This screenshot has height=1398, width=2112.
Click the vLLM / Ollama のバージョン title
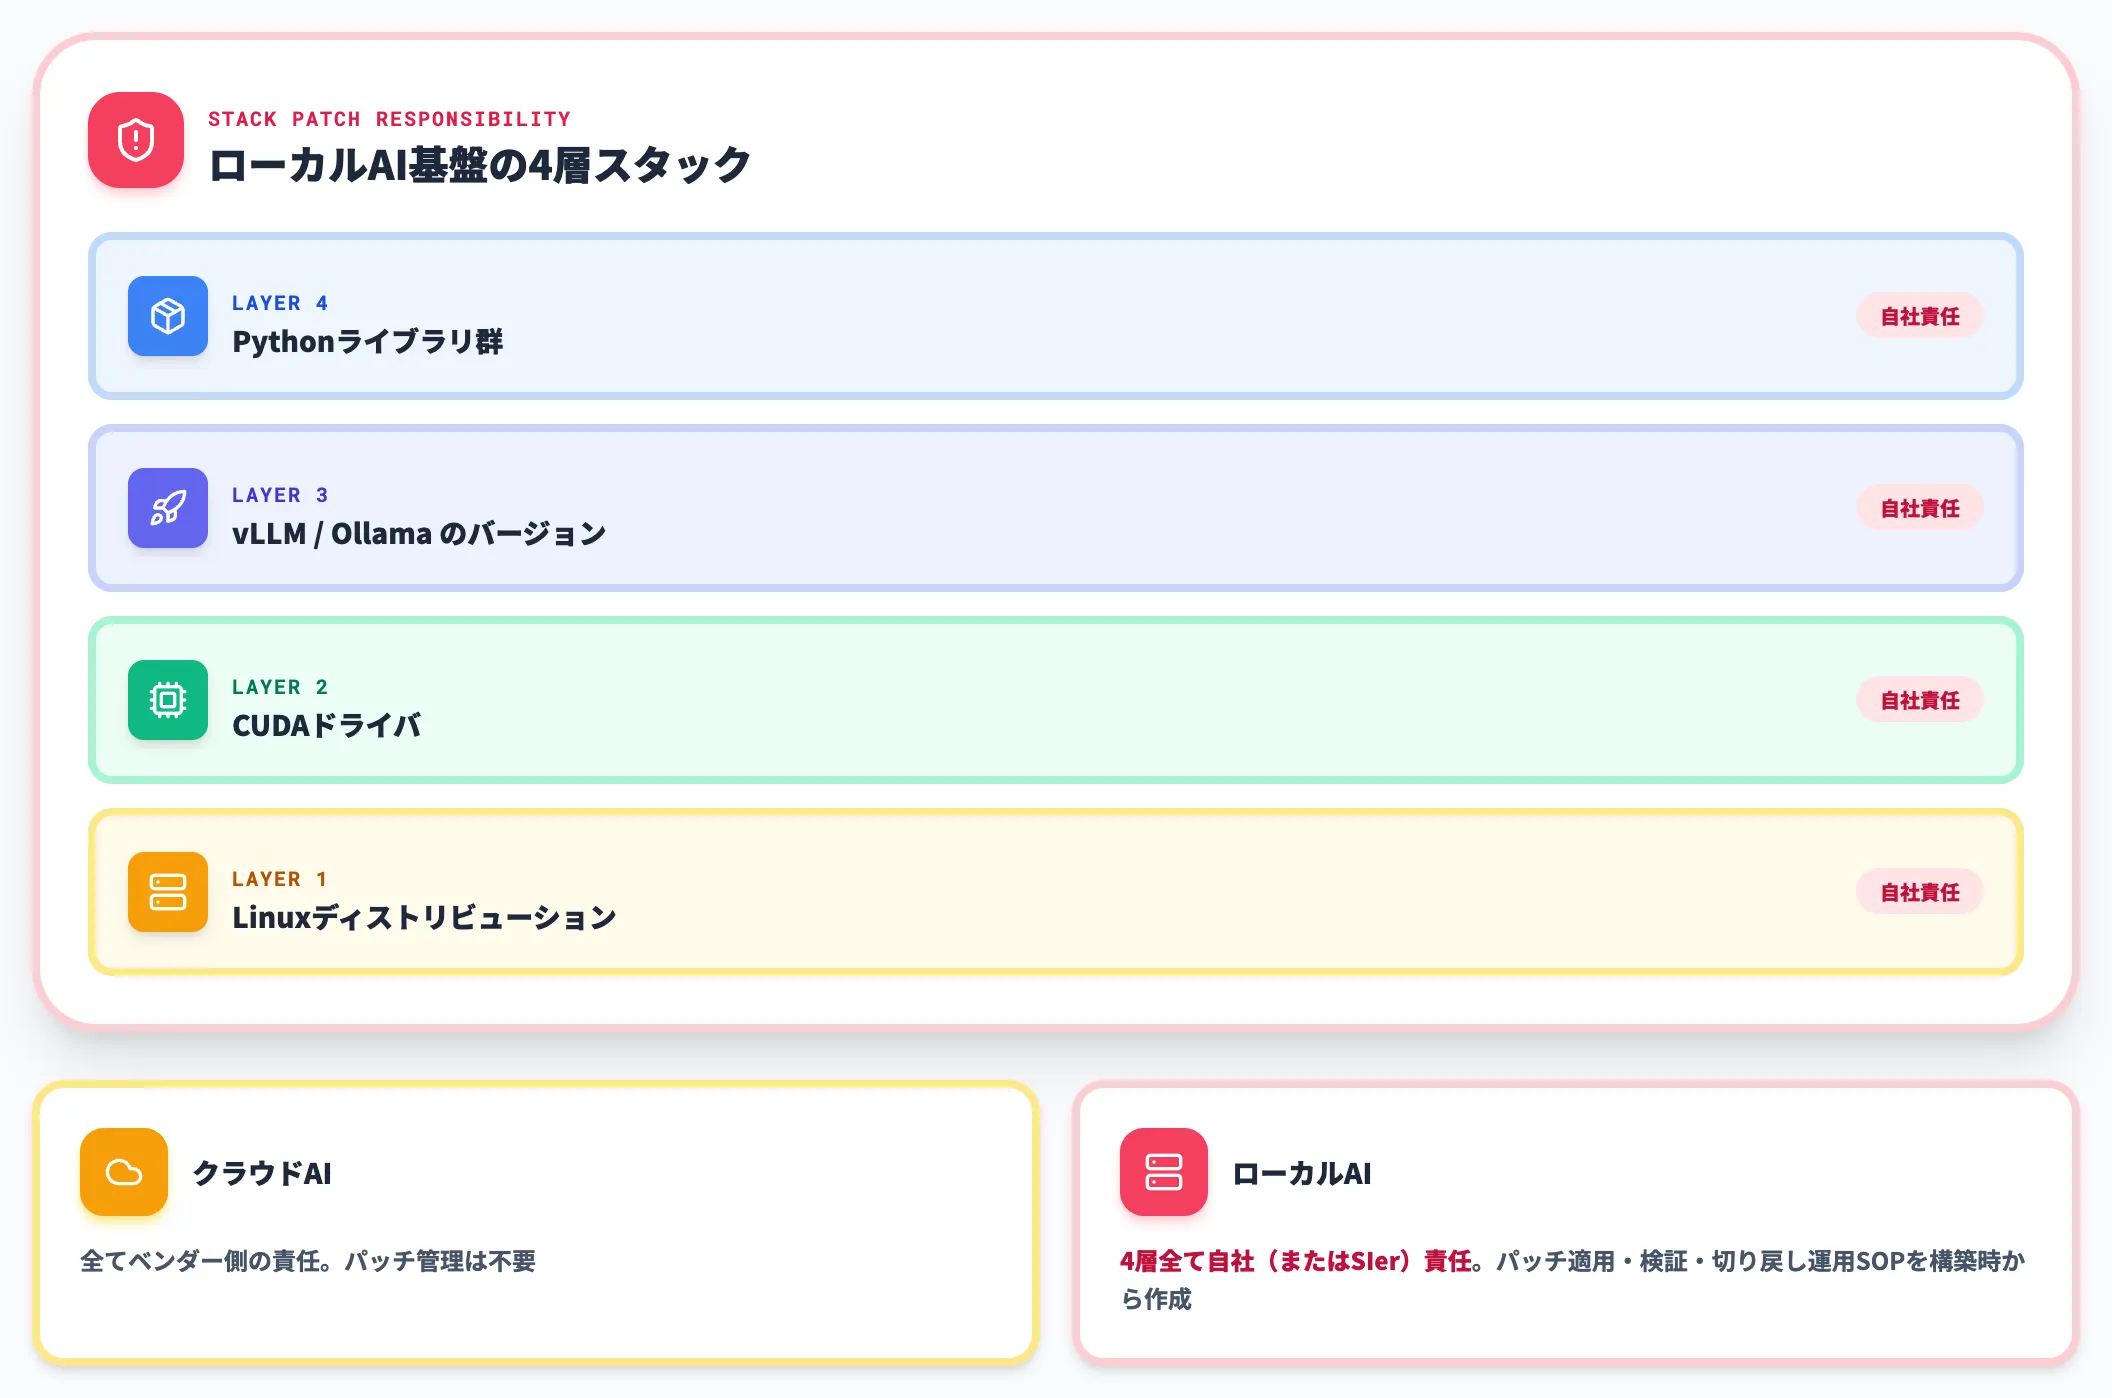pyautogui.click(x=419, y=534)
